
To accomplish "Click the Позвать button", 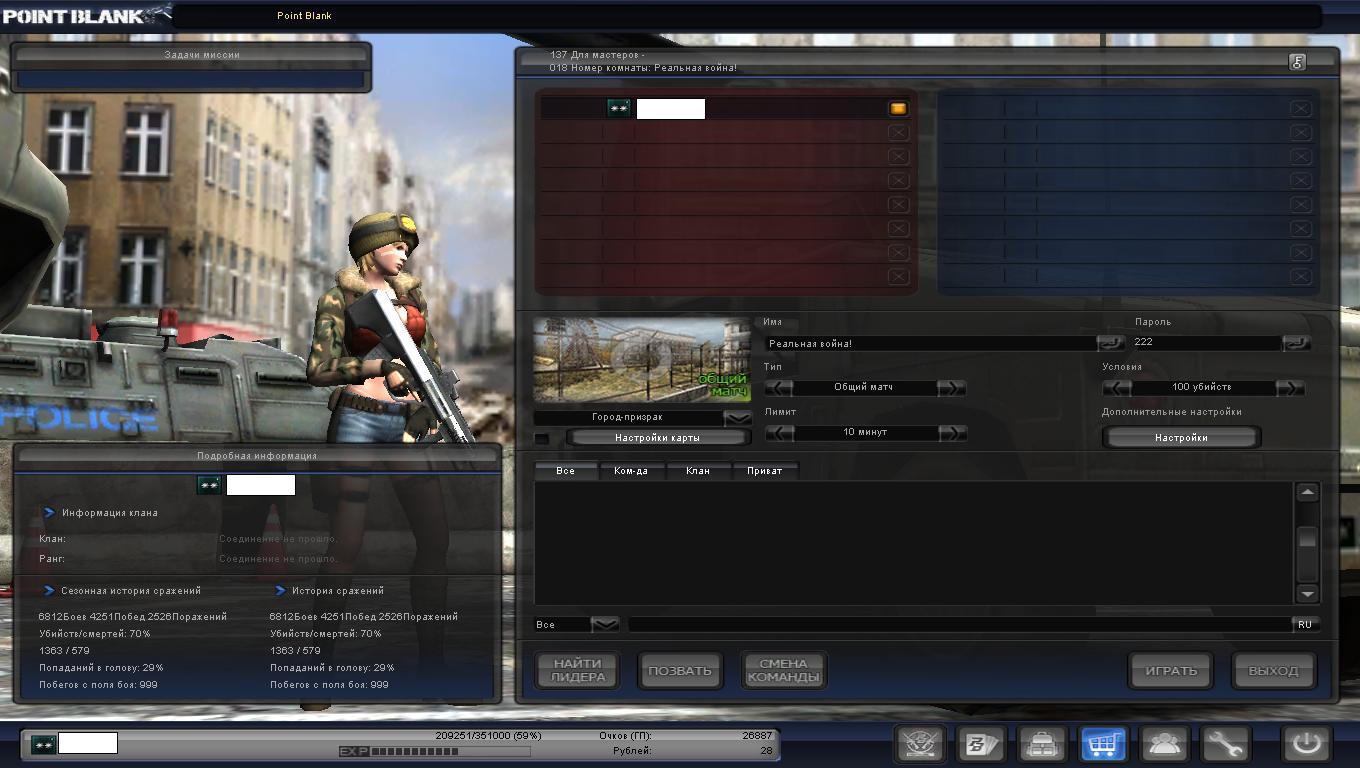I will (680, 670).
